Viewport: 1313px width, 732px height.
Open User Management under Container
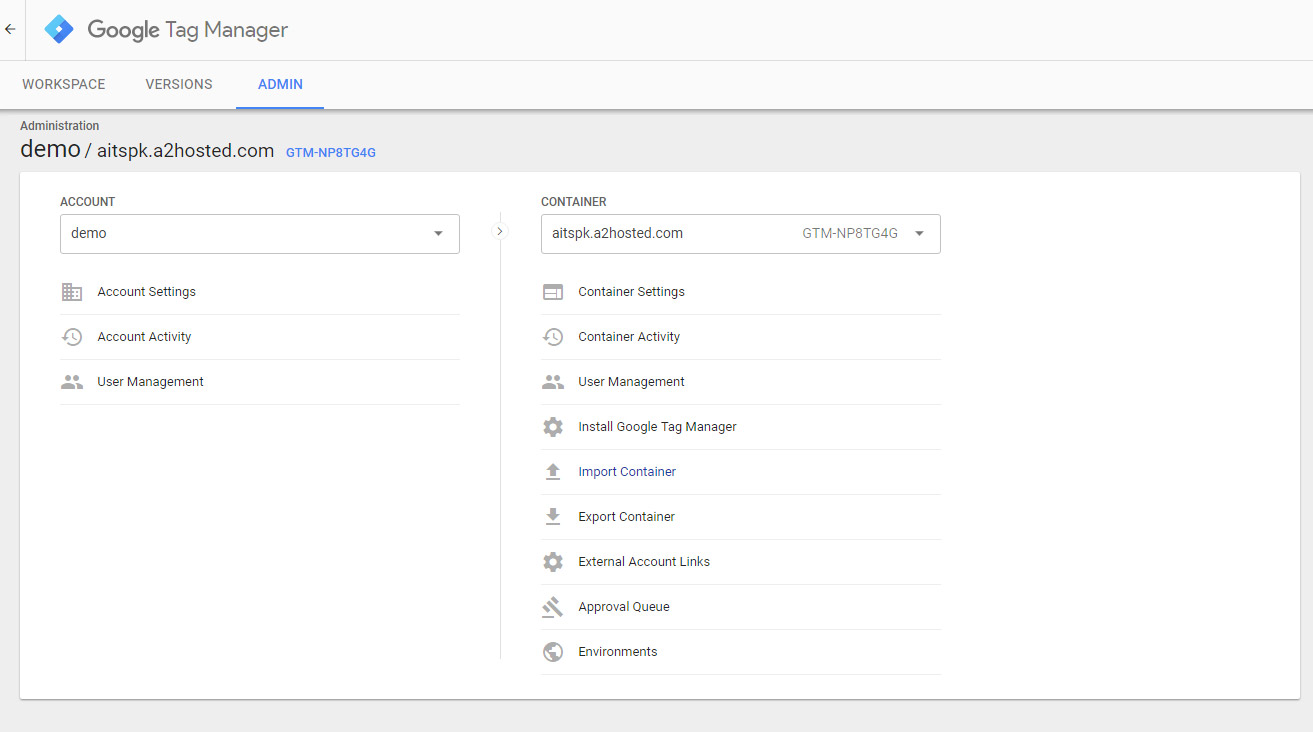[x=741, y=382]
